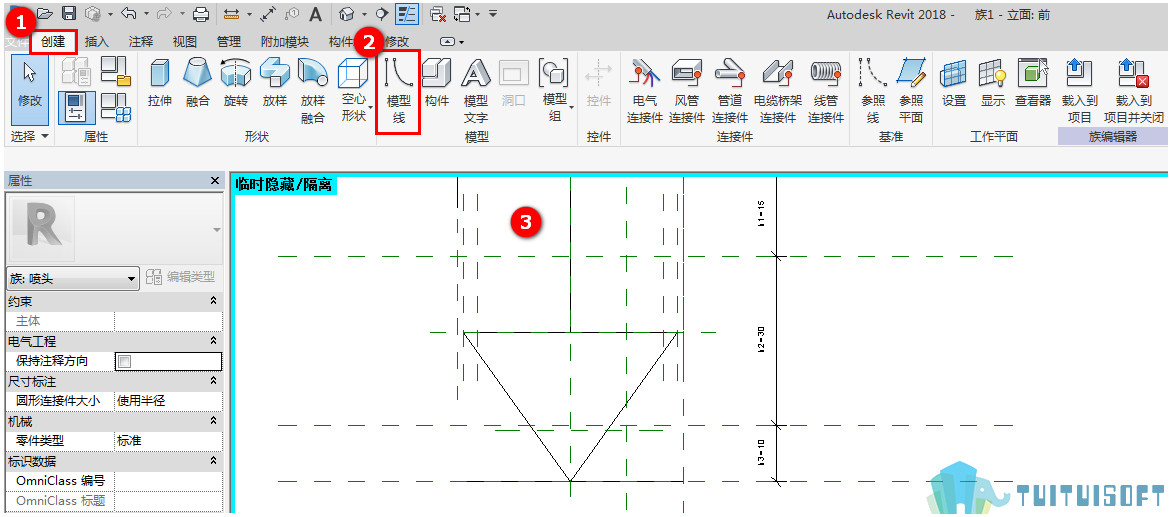The width and height of the screenshot is (1171, 517).
Task: Select the 放样融合 swept blend tool
Action: click(313, 90)
